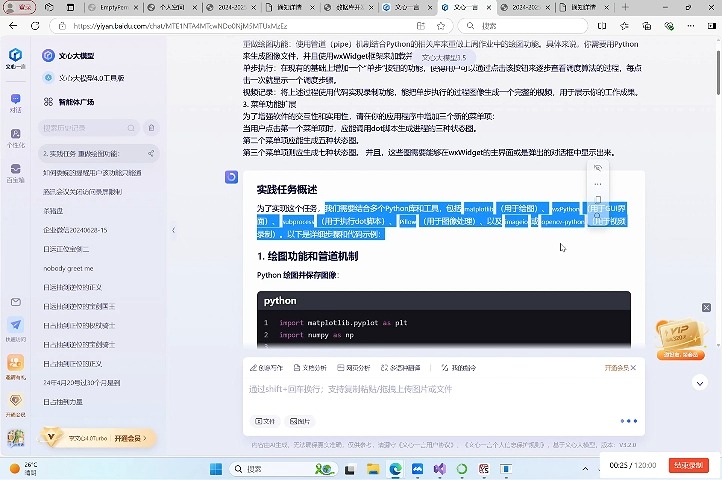Select 文心大模型4.0工具版 entry
The height and width of the screenshot is (480, 722).
pos(91,78)
